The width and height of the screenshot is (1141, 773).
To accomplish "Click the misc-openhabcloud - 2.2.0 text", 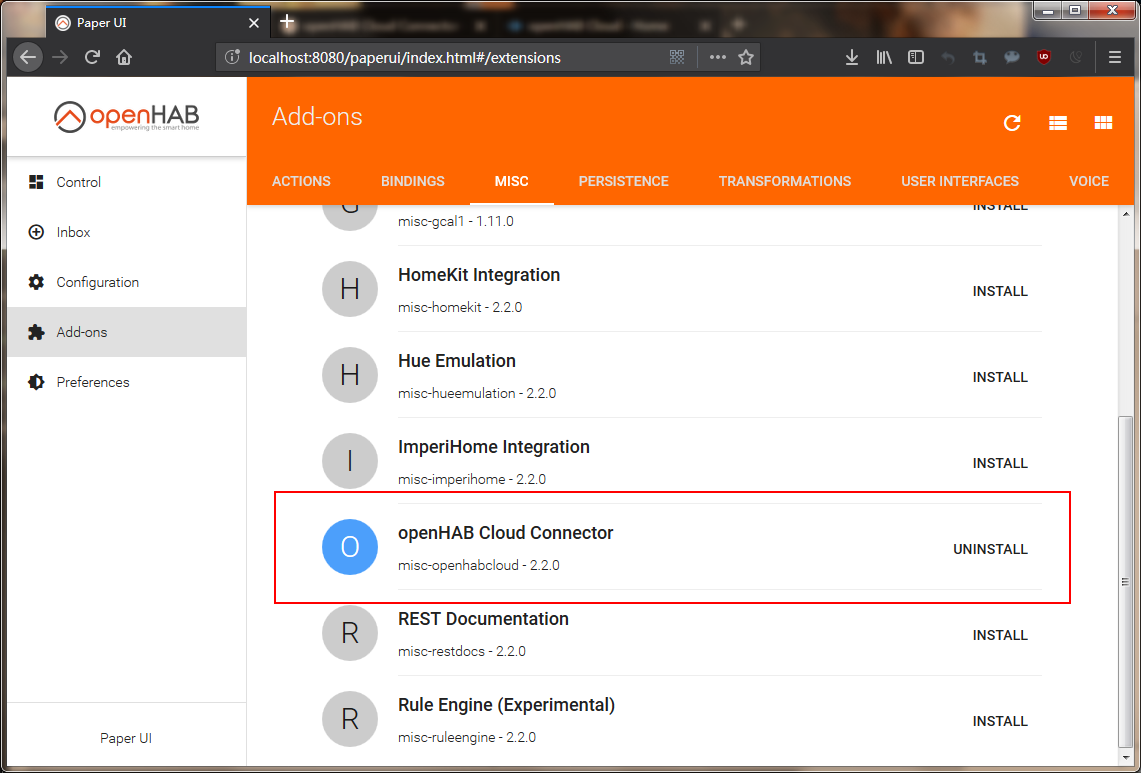I will 479,566.
